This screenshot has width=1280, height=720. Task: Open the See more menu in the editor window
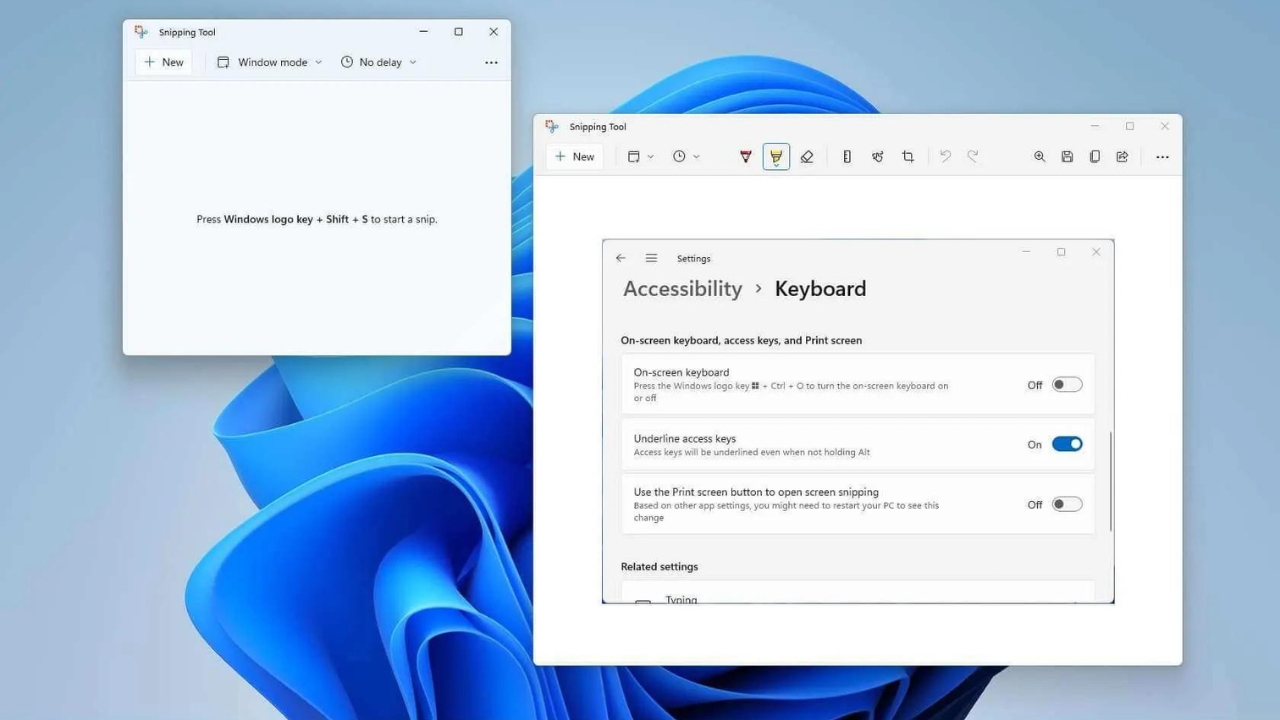point(1162,157)
